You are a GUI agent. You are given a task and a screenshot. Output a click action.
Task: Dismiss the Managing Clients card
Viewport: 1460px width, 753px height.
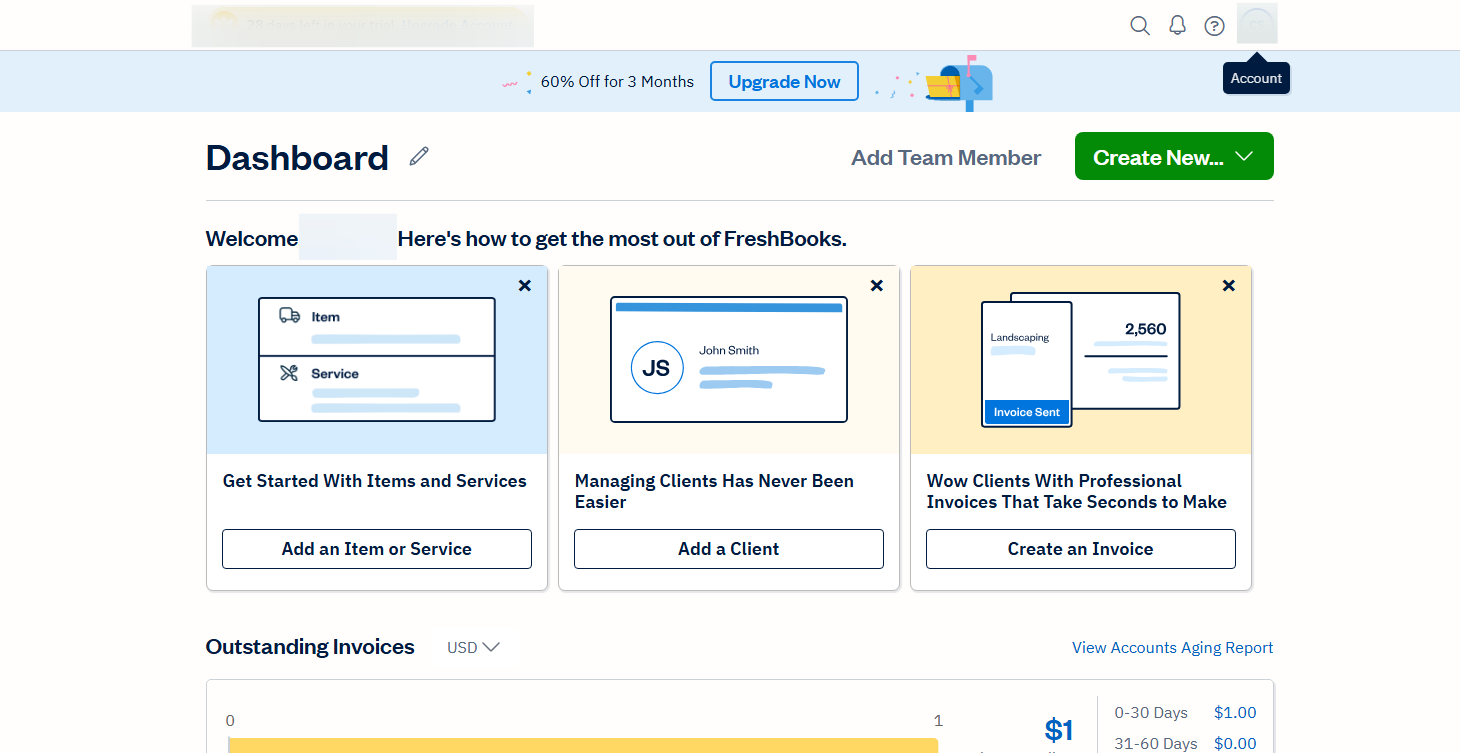tap(877, 286)
